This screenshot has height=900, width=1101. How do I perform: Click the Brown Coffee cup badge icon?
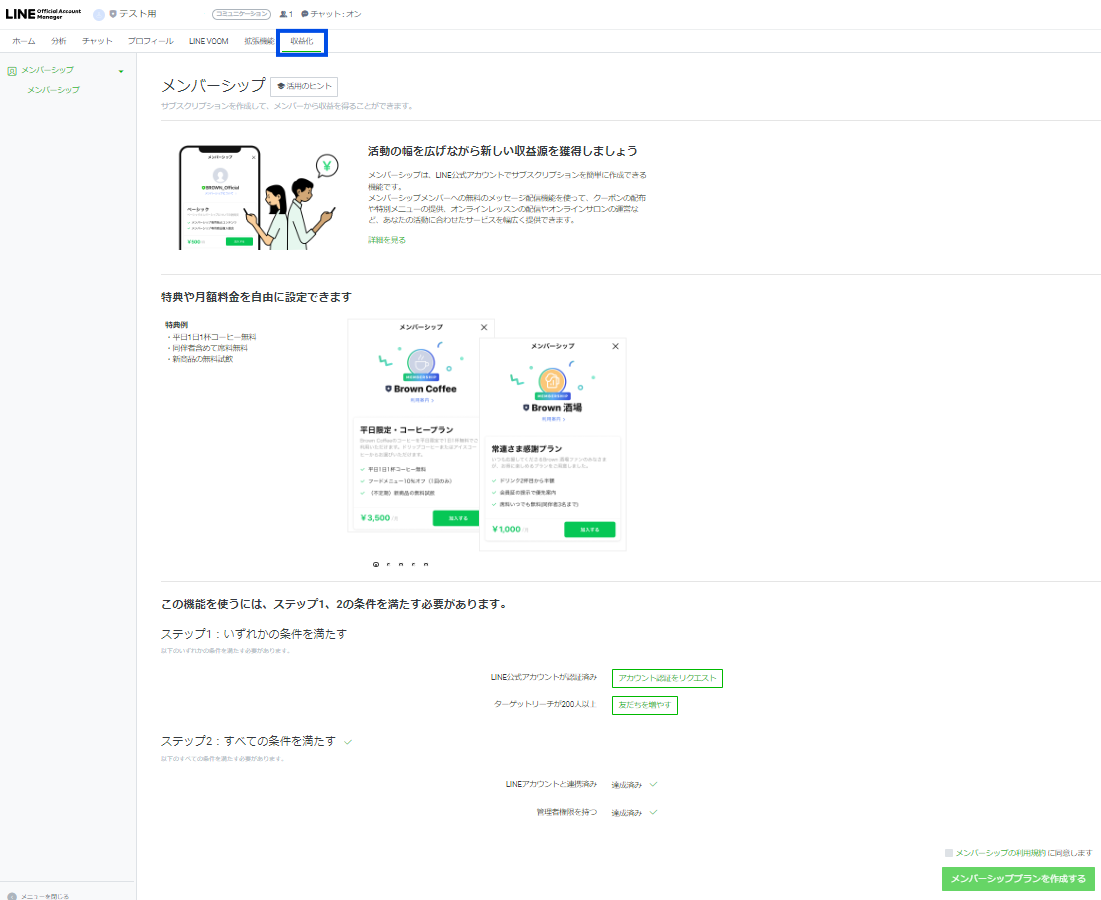[x=421, y=363]
